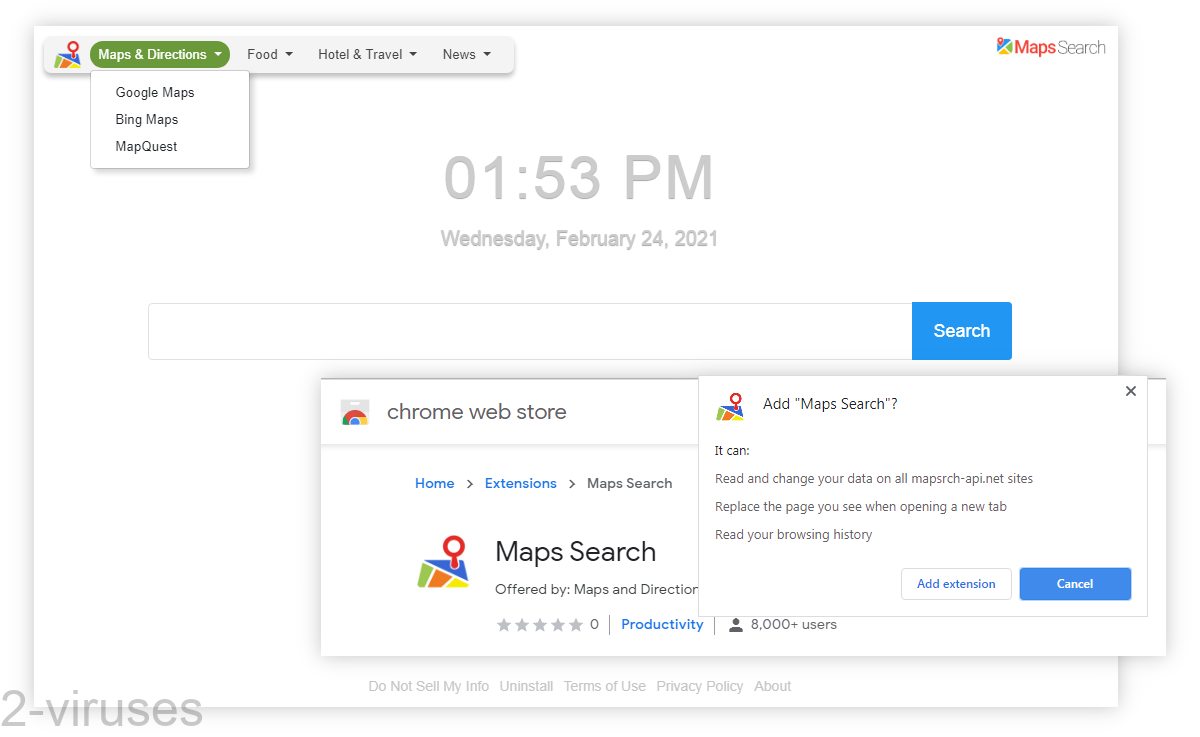Click the Maps Search pin icon in the navbar

[x=67, y=55]
